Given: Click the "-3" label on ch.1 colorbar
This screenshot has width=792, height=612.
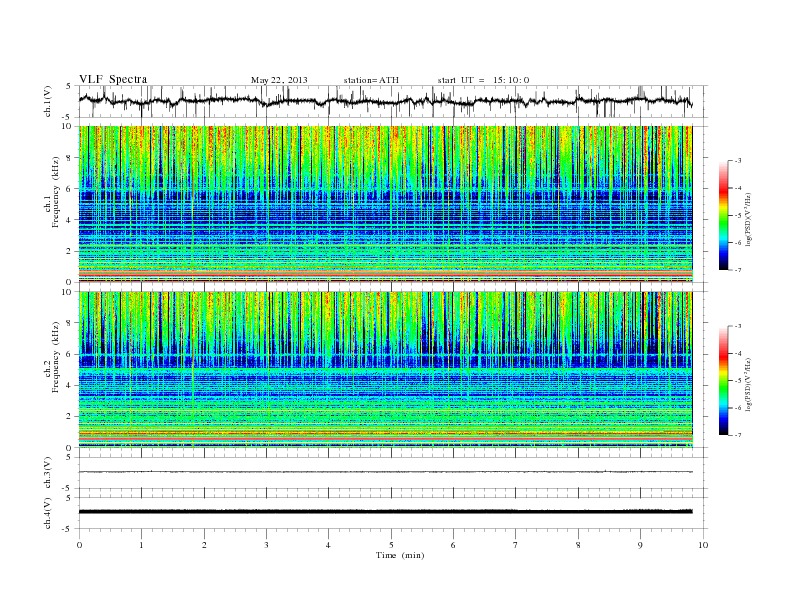Looking at the screenshot, I should [738, 161].
